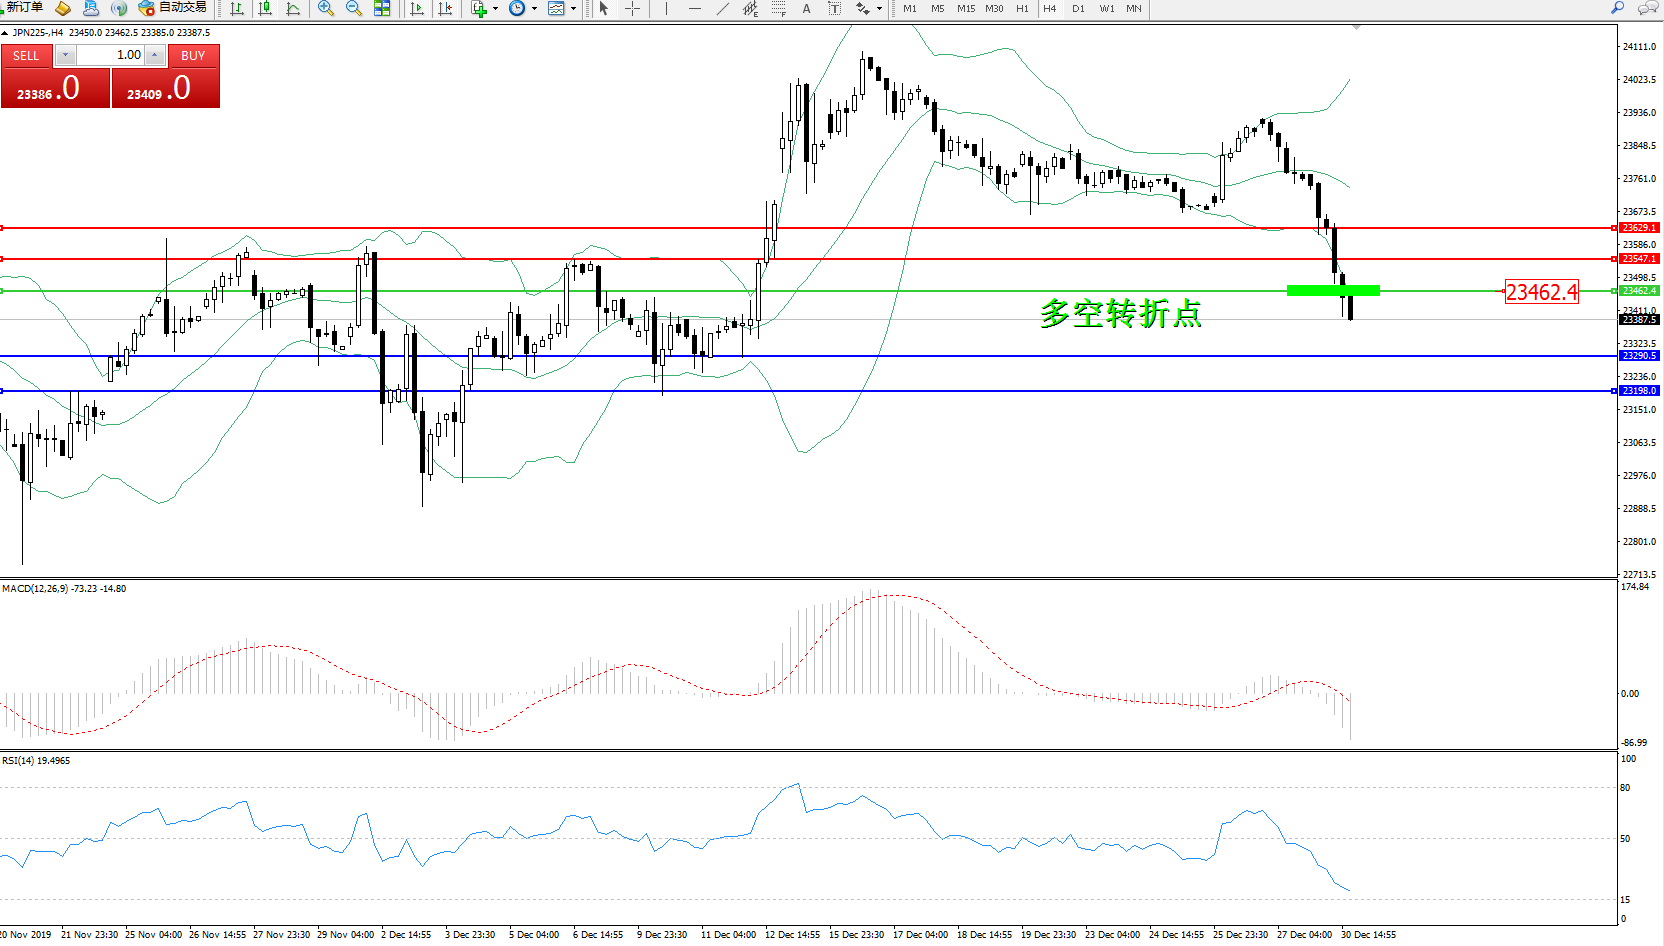Switch to the M15 timeframe
This screenshot has height=946, width=1664.
965,9
